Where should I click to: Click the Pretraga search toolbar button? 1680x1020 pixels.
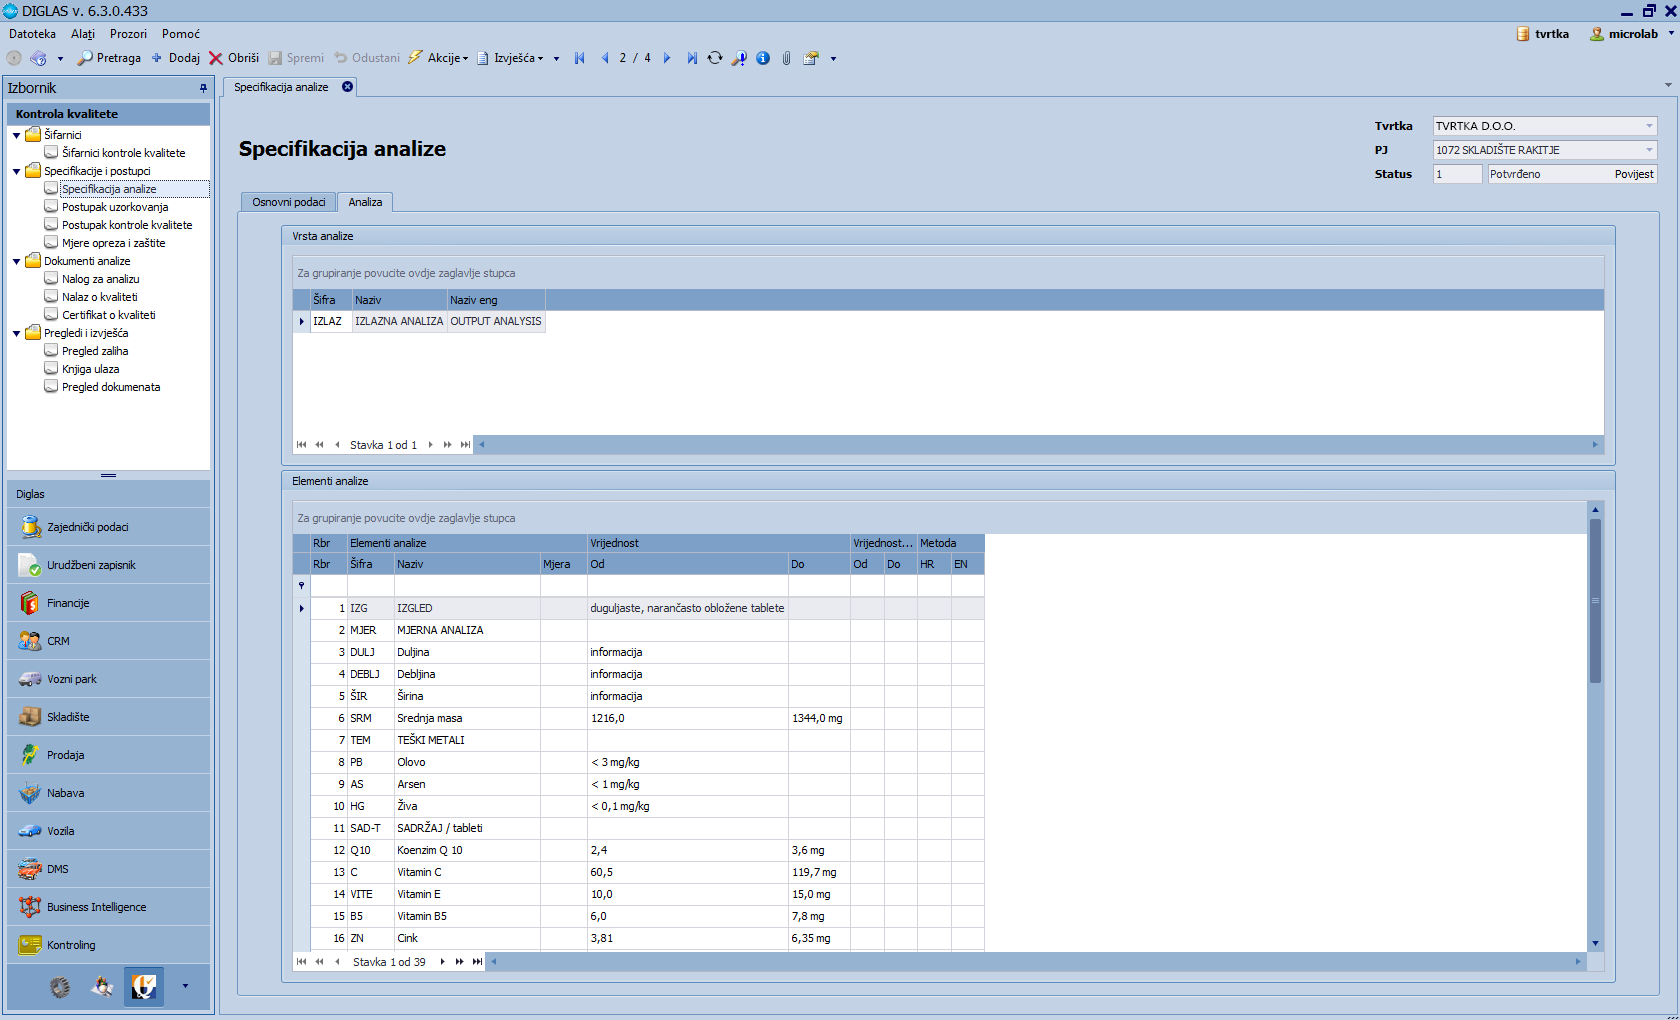pyautogui.click(x=109, y=58)
